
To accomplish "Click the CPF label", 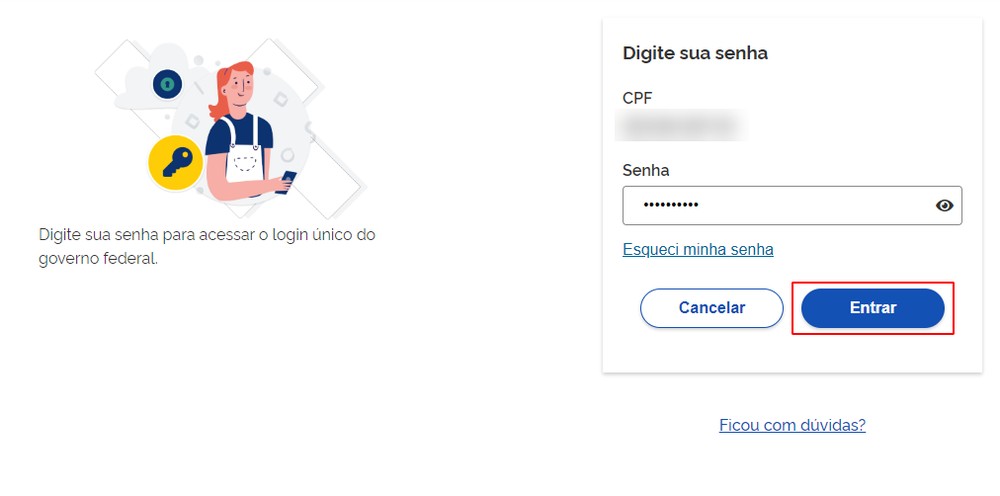I will coord(638,98).
